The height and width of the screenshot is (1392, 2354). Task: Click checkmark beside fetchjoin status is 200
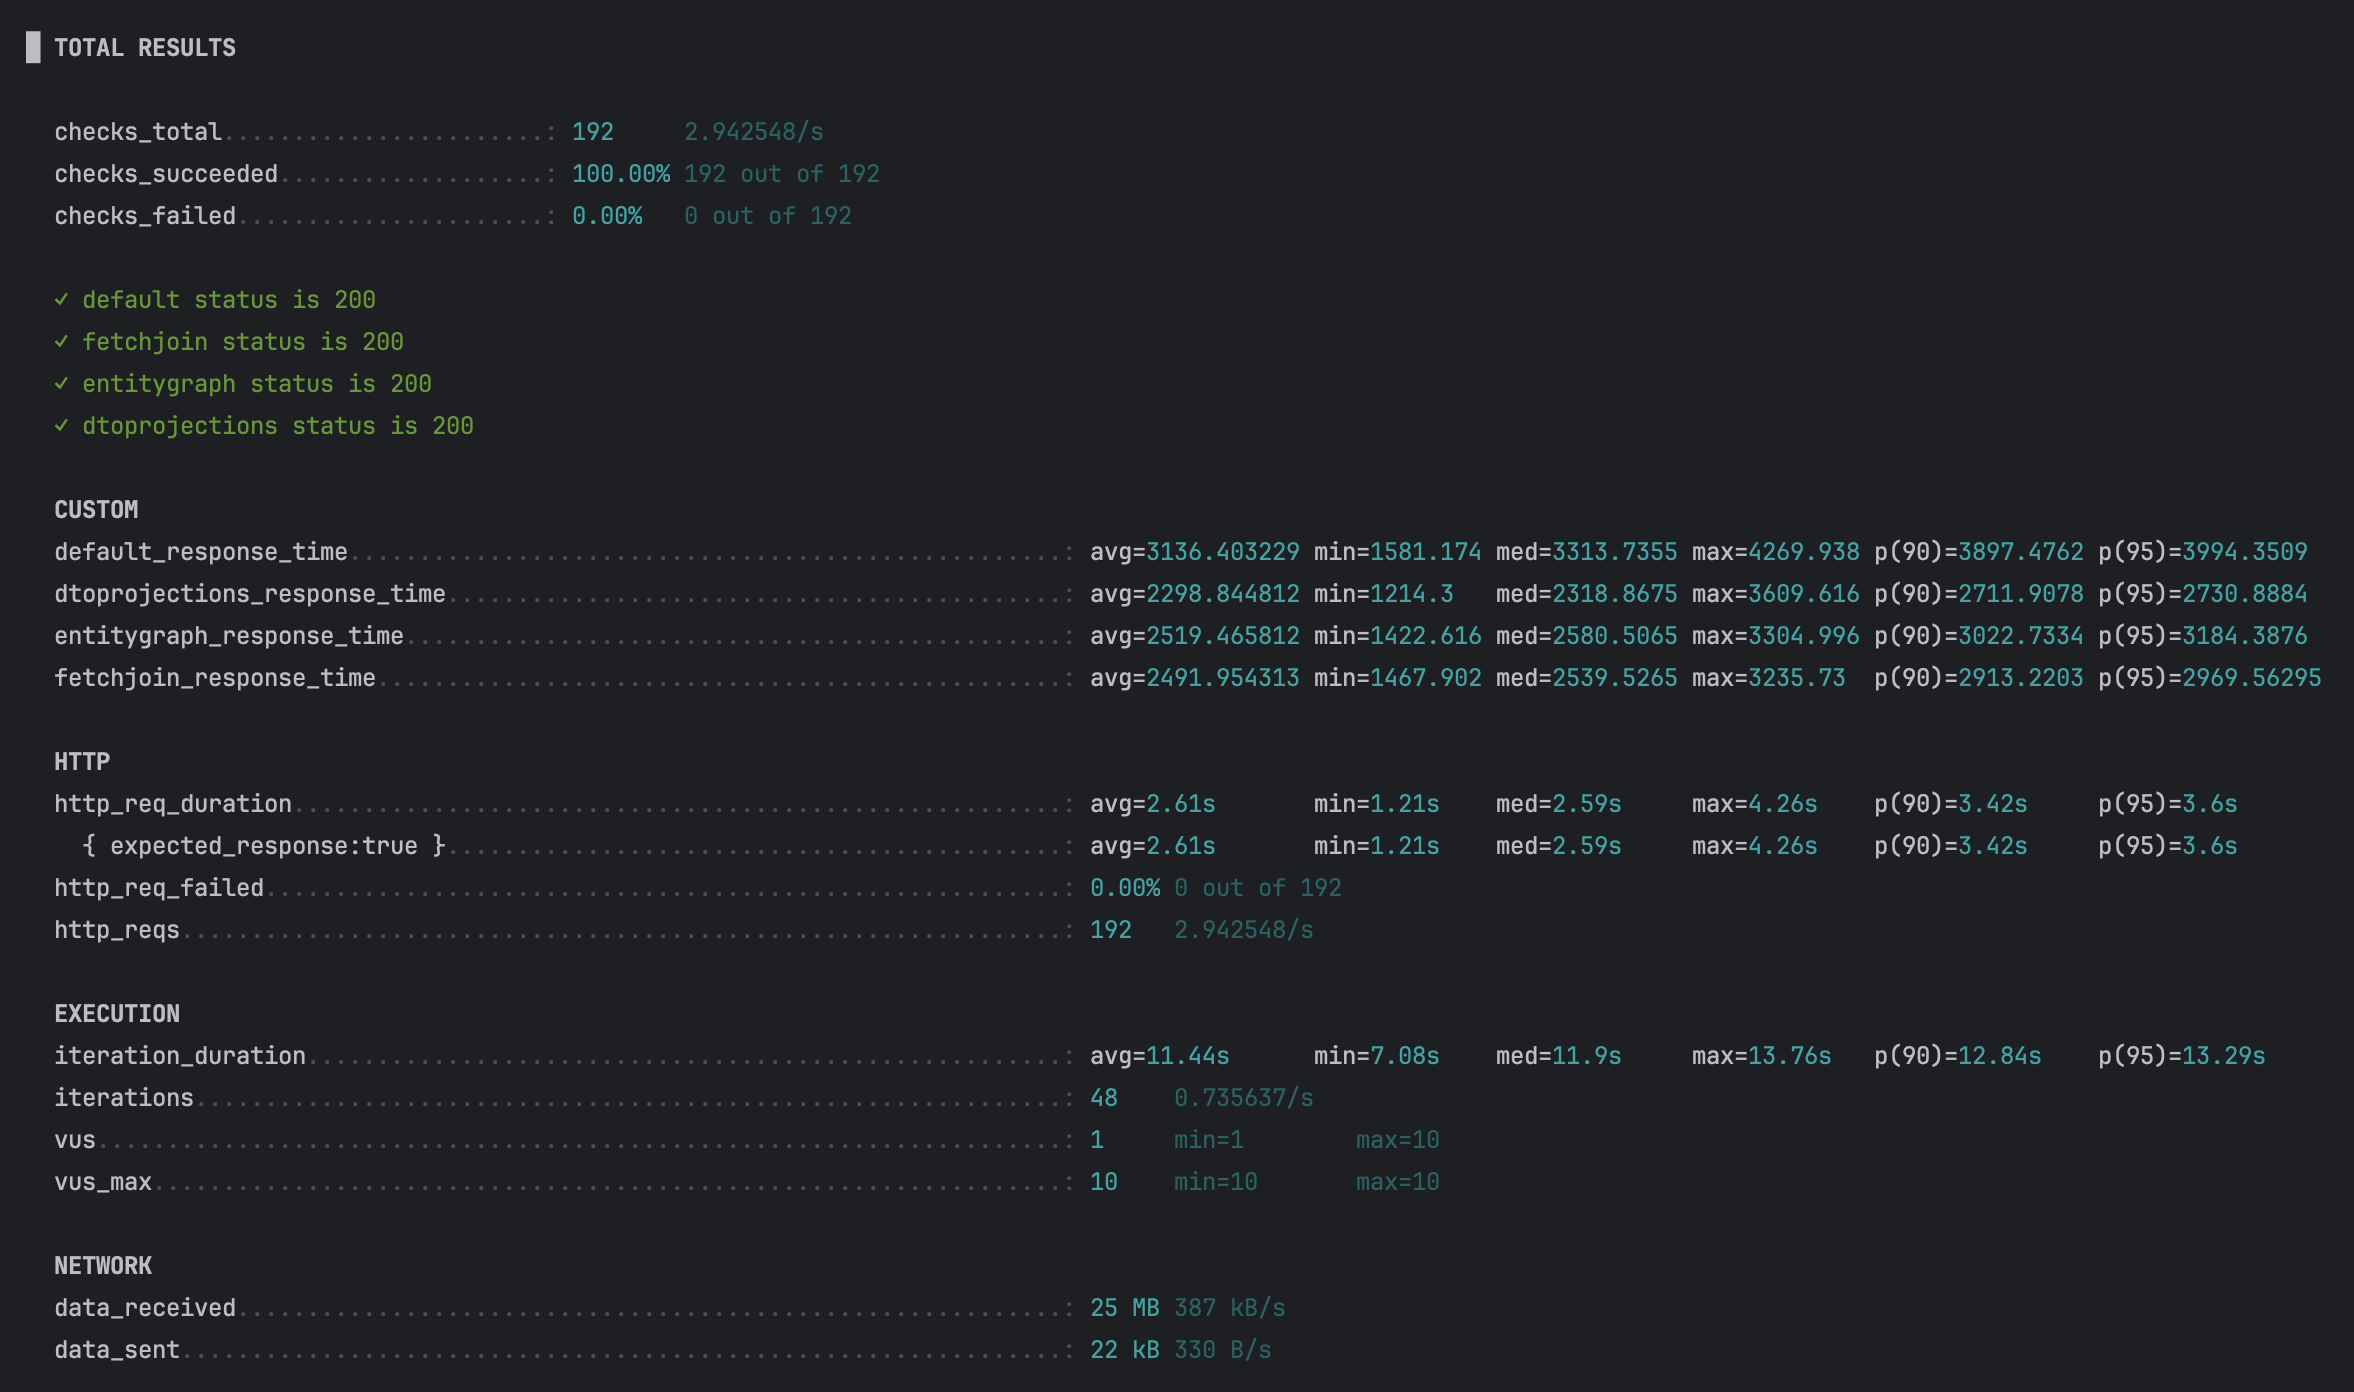click(x=62, y=341)
